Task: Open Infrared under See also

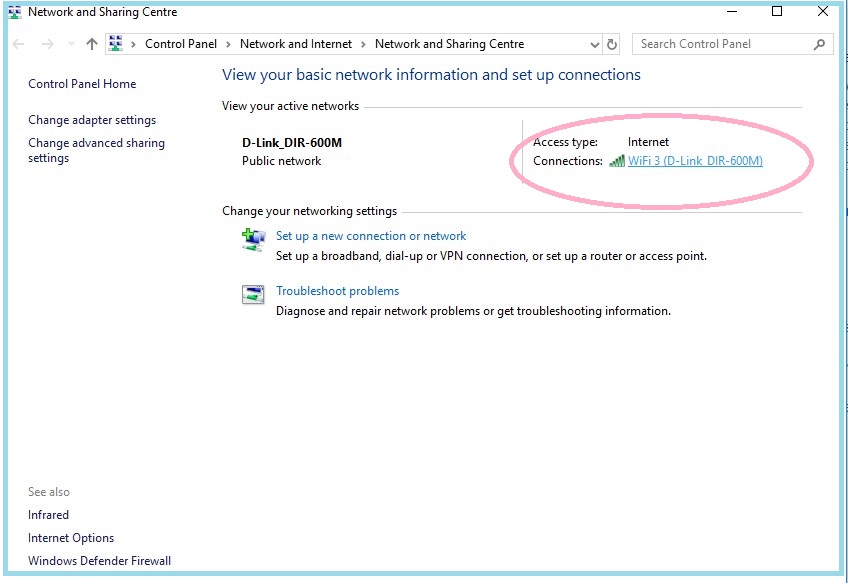Action: [x=48, y=515]
